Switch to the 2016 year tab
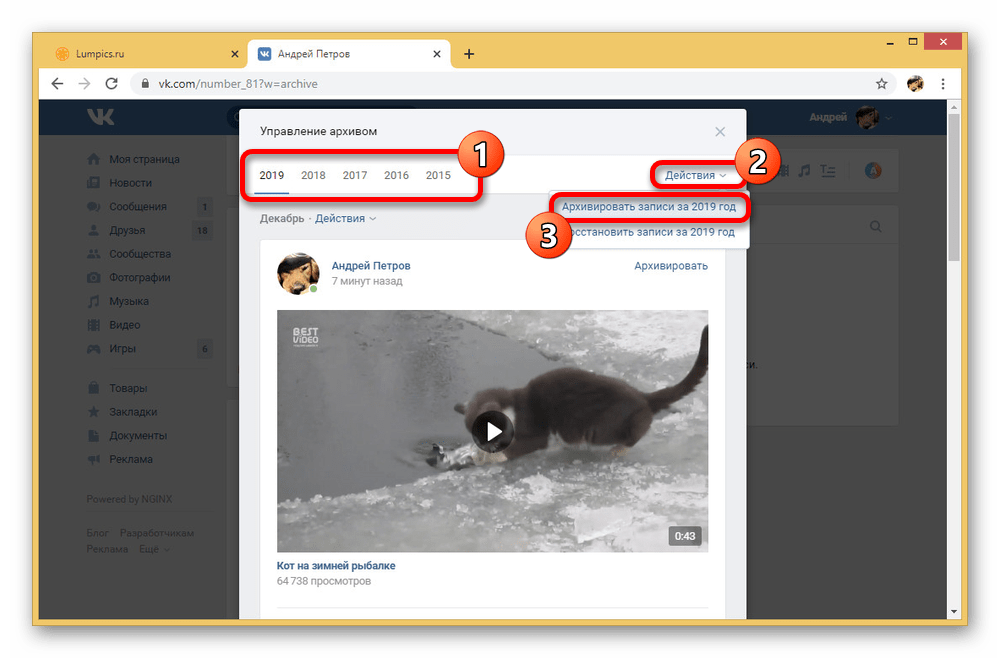This screenshot has width=1000, height=658. pyautogui.click(x=396, y=175)
